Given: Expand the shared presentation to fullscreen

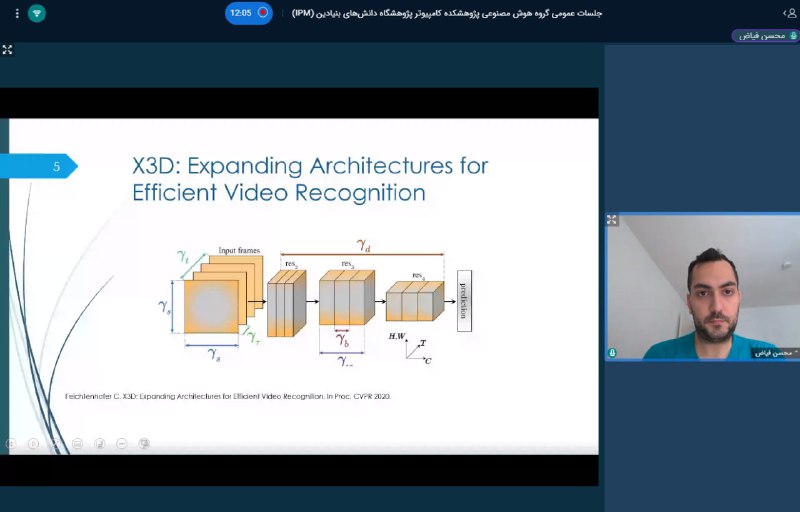Looking at the screenshot, I should pos(7,49).
